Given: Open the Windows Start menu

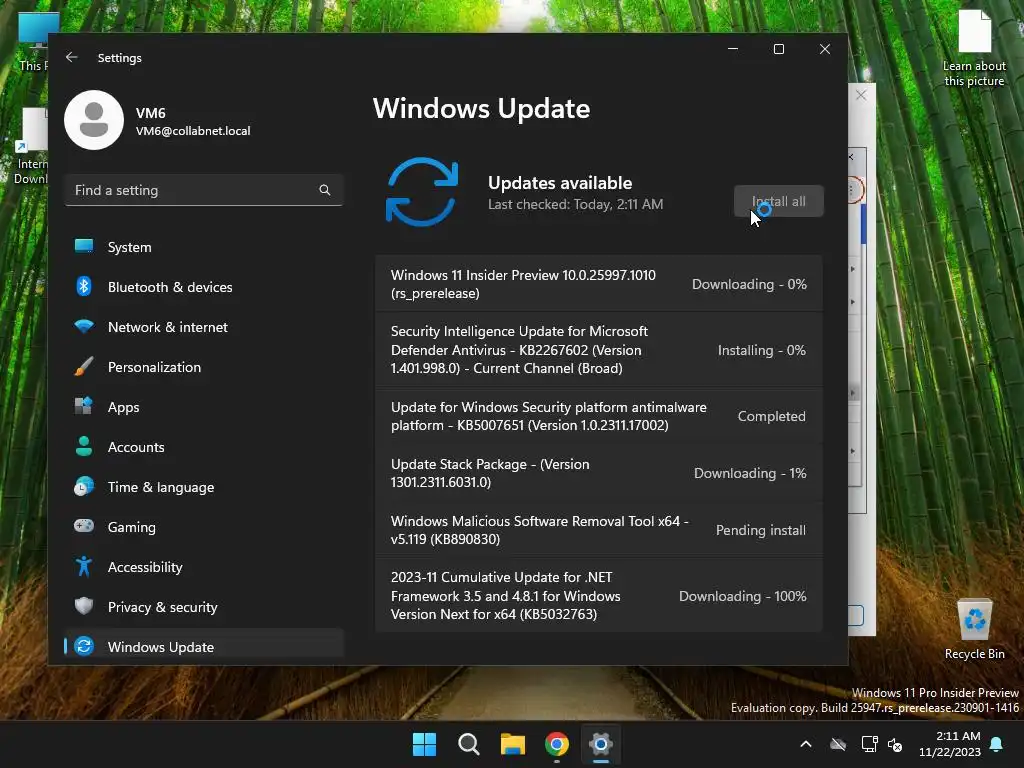Looking at the screenshot, I should (x=424, y=744).
